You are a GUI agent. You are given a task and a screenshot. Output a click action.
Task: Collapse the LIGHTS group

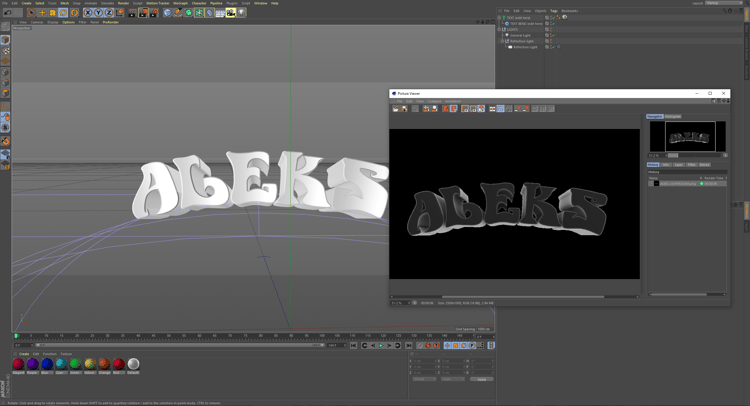pyautogui.click(x=499, y=29)
